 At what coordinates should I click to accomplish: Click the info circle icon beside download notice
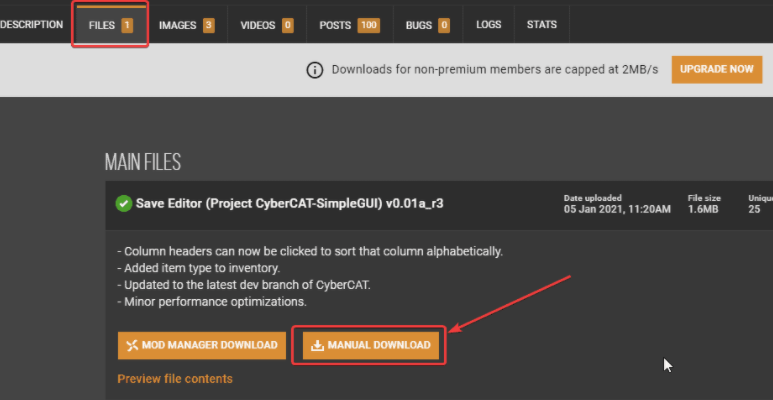coord(315,70)
